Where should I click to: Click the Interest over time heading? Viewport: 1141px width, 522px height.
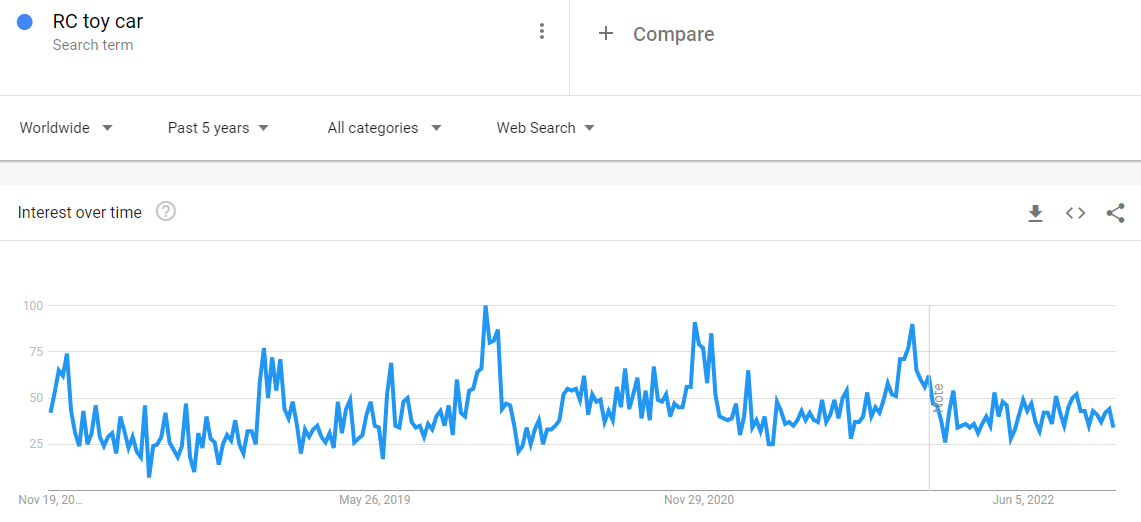click(x=80, y=212)
